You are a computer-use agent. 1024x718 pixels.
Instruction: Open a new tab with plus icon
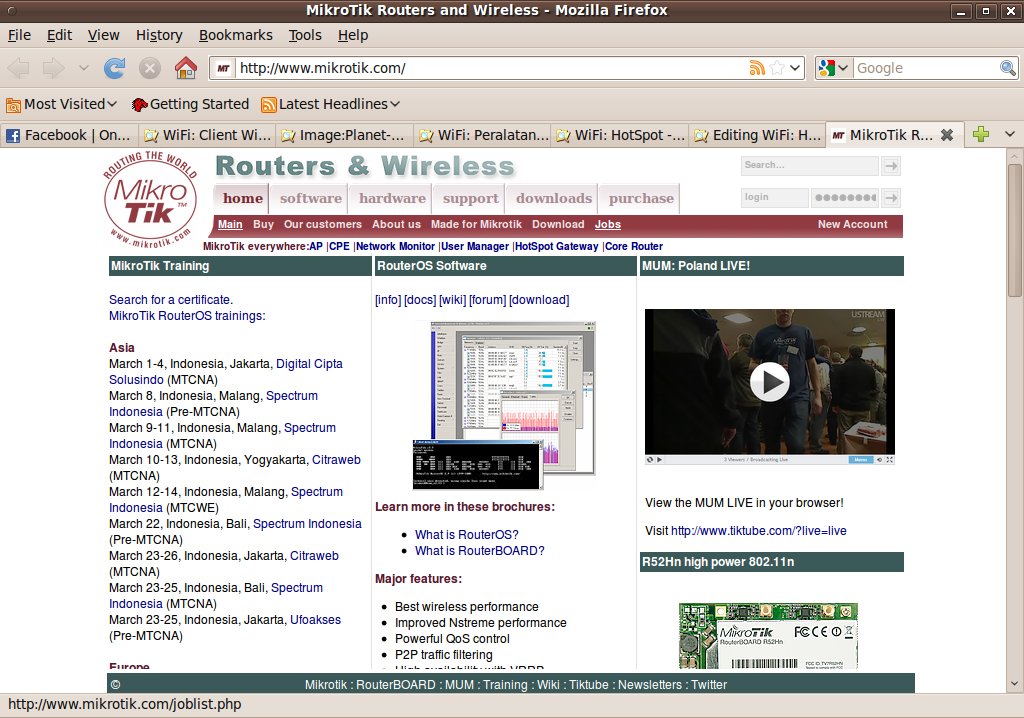[x=981, y=135]
